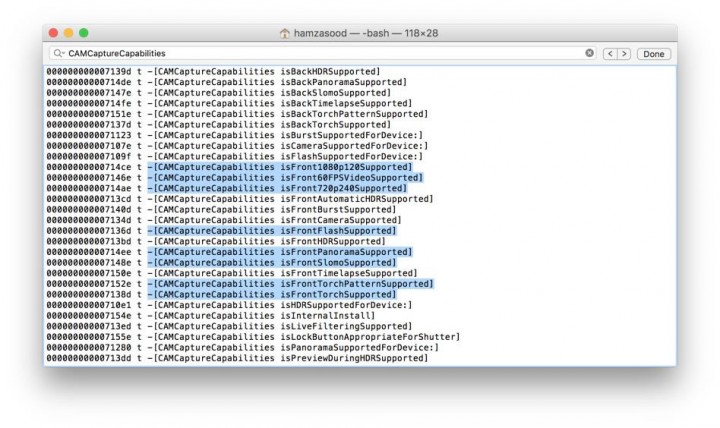
Task: Go to previous search match arrow
Action: [x=610, y=54]
